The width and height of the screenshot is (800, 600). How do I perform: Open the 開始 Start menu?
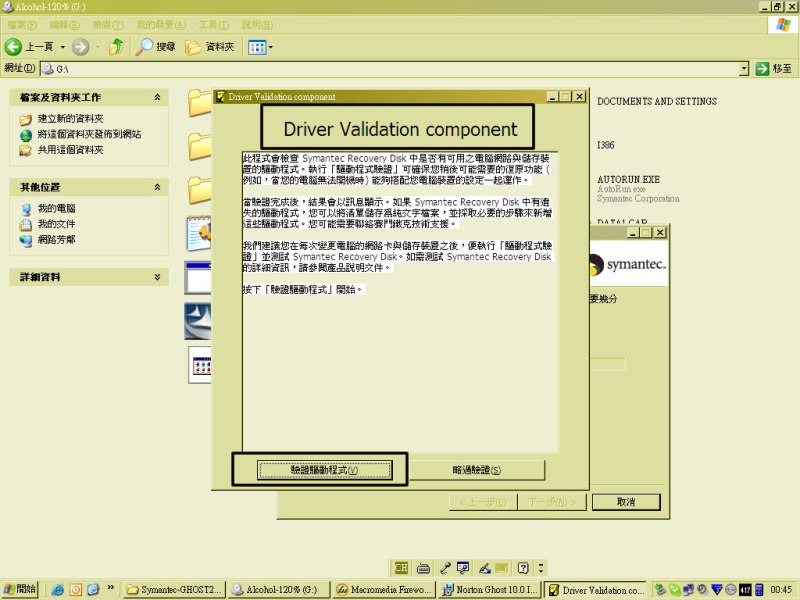(20, 589)
